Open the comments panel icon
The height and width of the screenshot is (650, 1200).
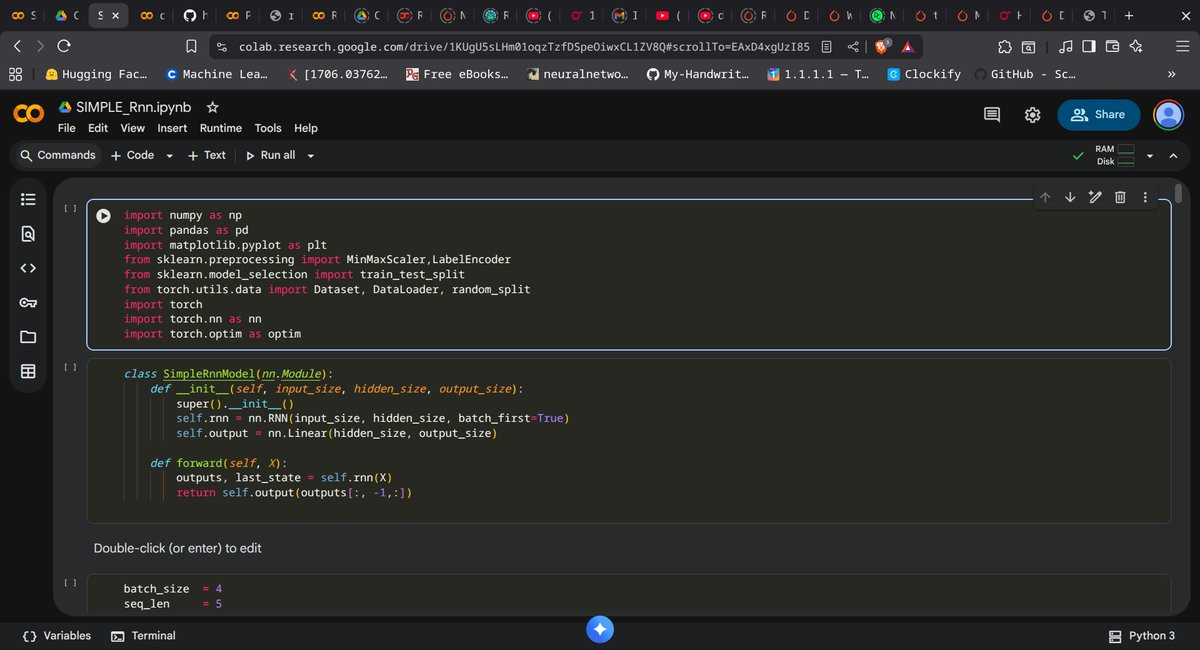(992, 115)
